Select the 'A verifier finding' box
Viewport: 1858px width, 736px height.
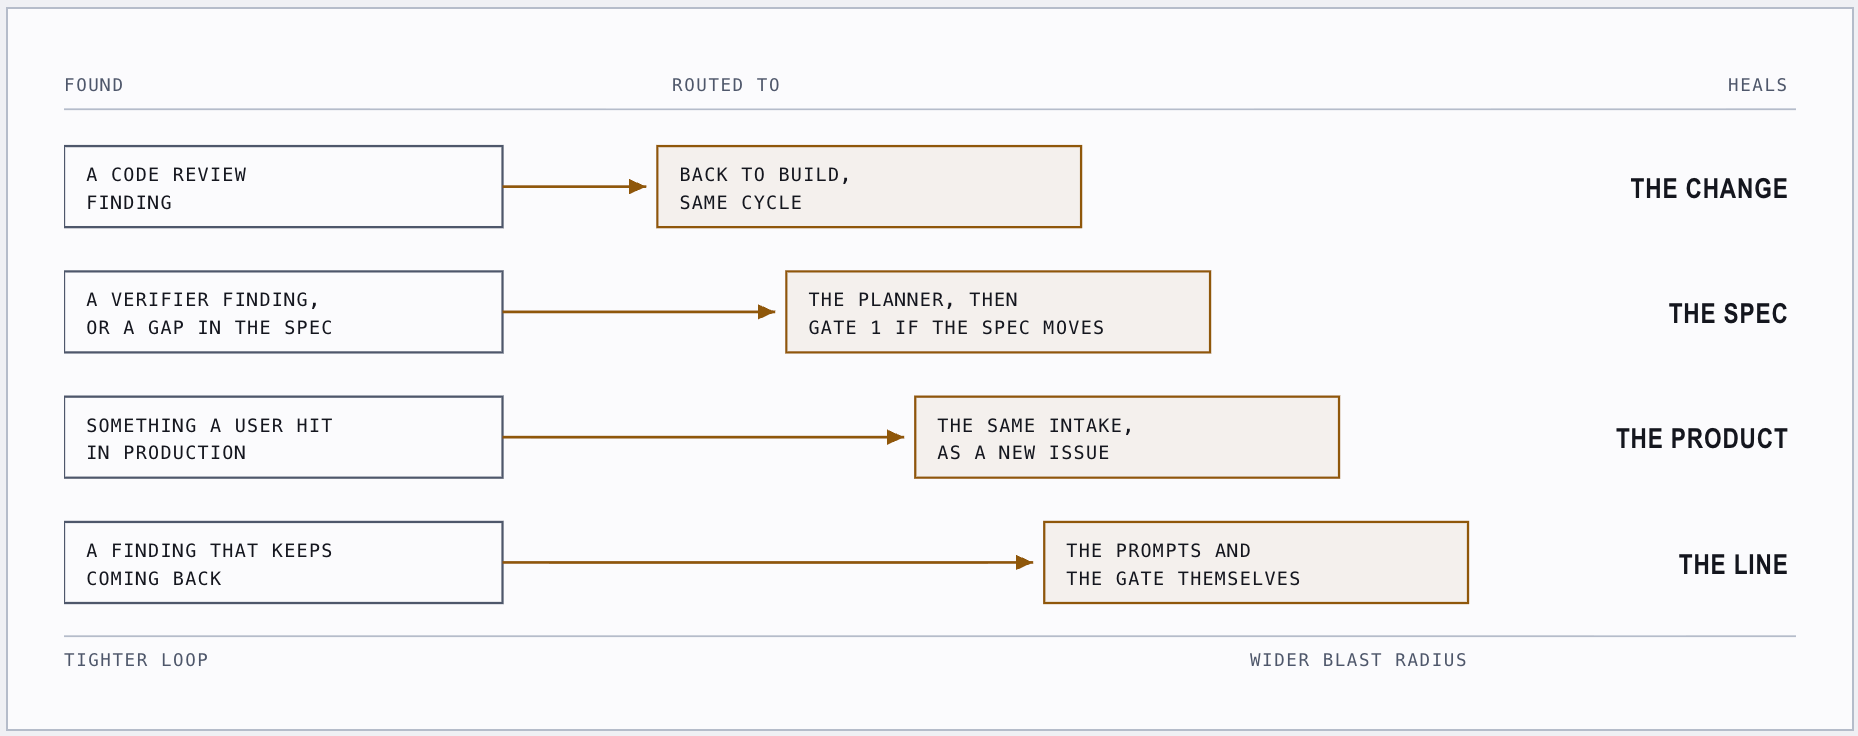[x=283, y=312]
